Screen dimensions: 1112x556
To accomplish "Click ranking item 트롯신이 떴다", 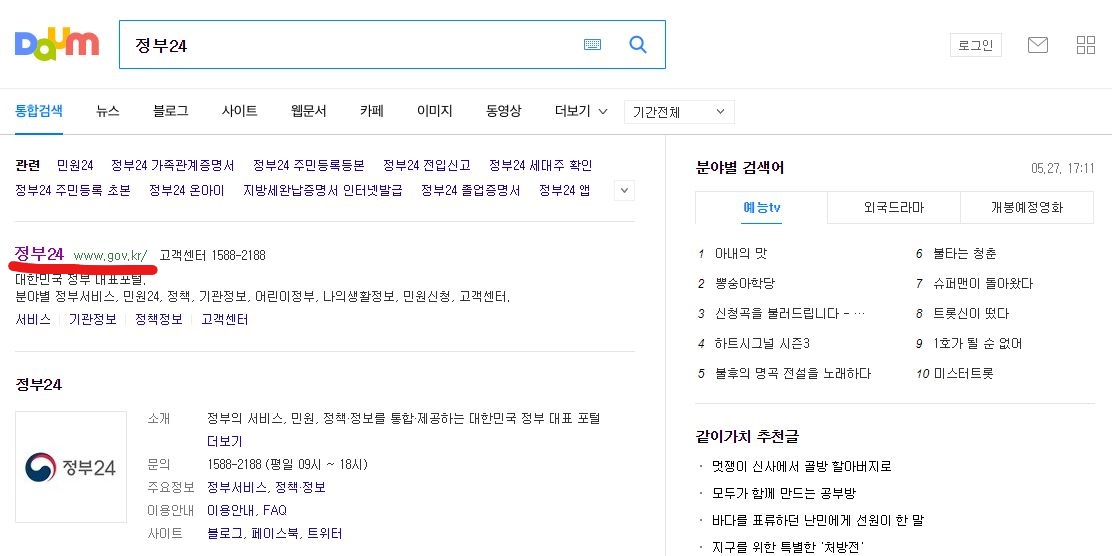I will tap(971, 313).
